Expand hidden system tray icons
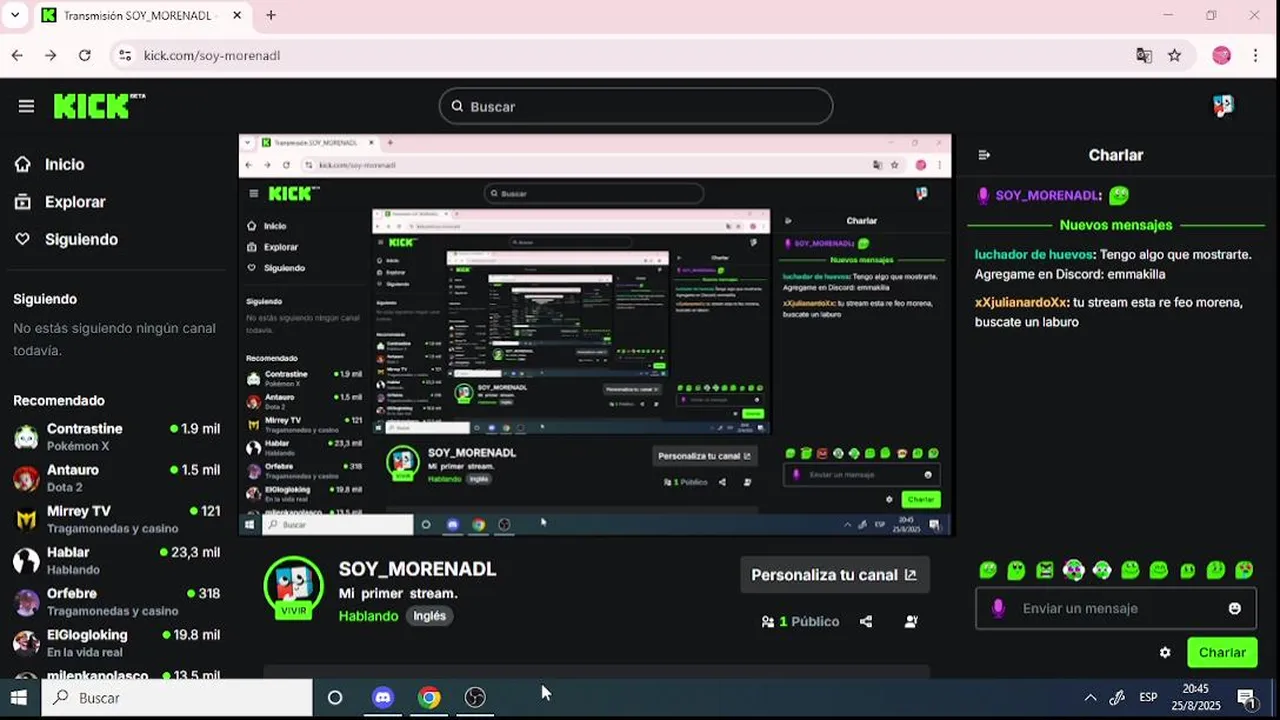 tap(1090, 697)
